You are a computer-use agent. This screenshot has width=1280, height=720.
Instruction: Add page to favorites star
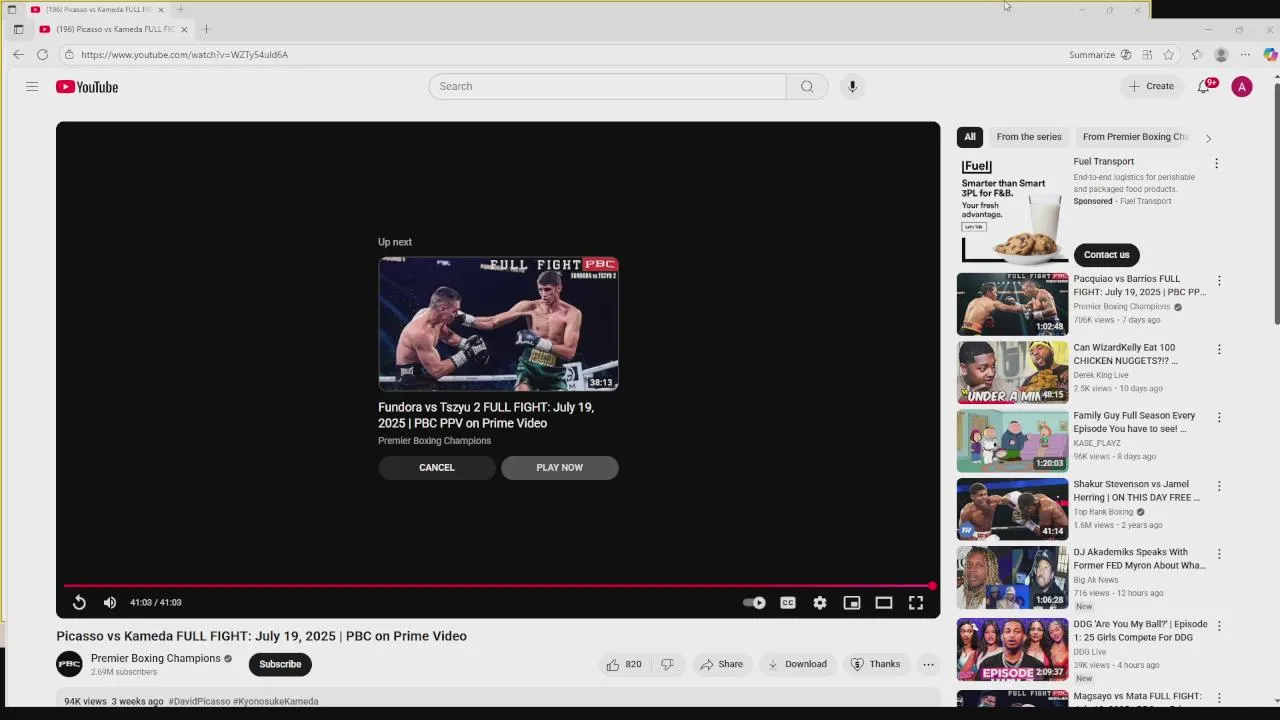[1168, 55]
